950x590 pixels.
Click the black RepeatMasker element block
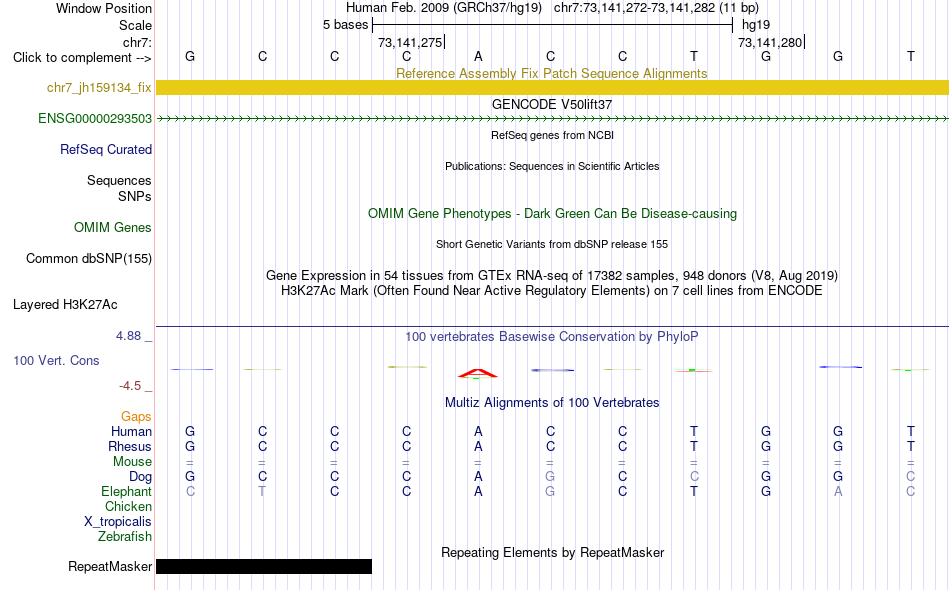264,566
